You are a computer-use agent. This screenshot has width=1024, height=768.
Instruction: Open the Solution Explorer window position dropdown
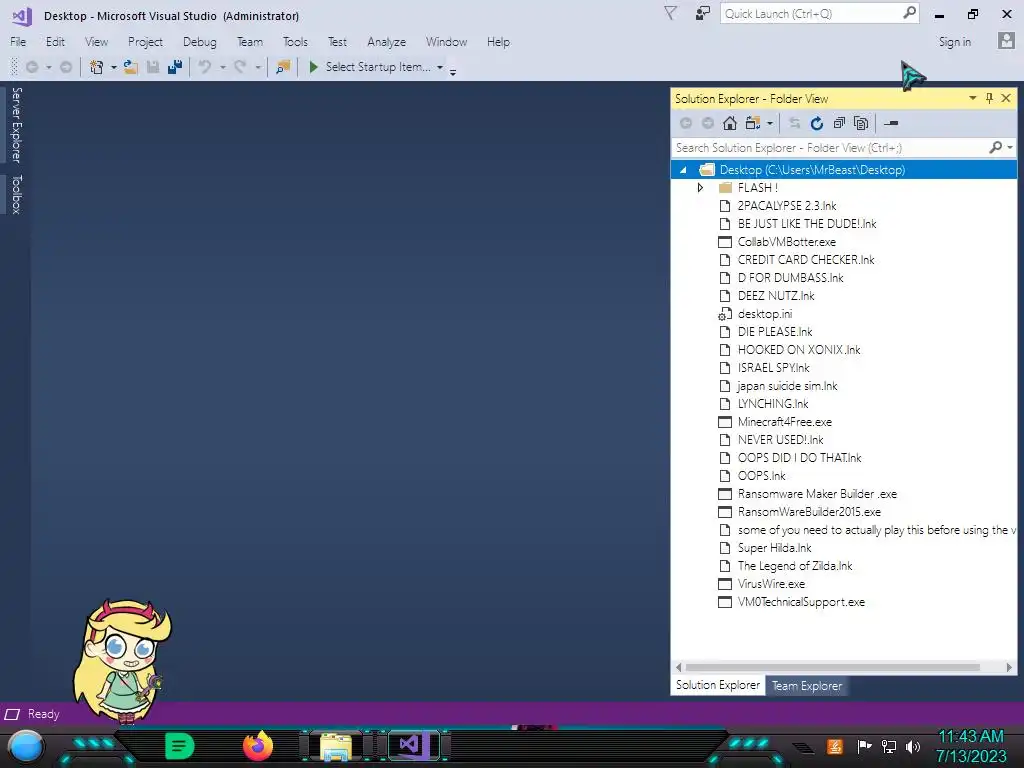(x=972, y=98)
